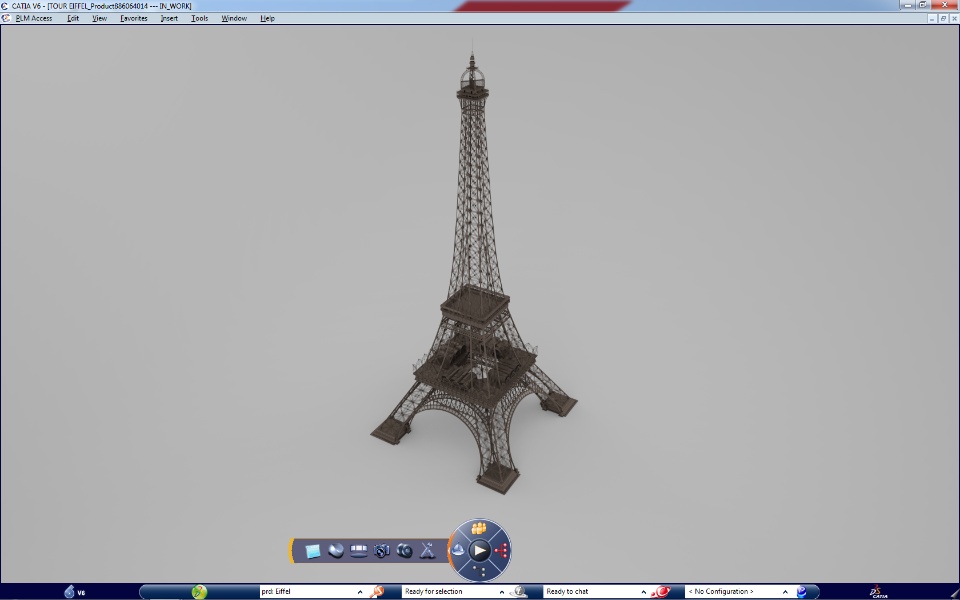Click the CATIA app icon in title bar
Image resolution: width=960 pixels, height=600 pixels.
(5, 6)
